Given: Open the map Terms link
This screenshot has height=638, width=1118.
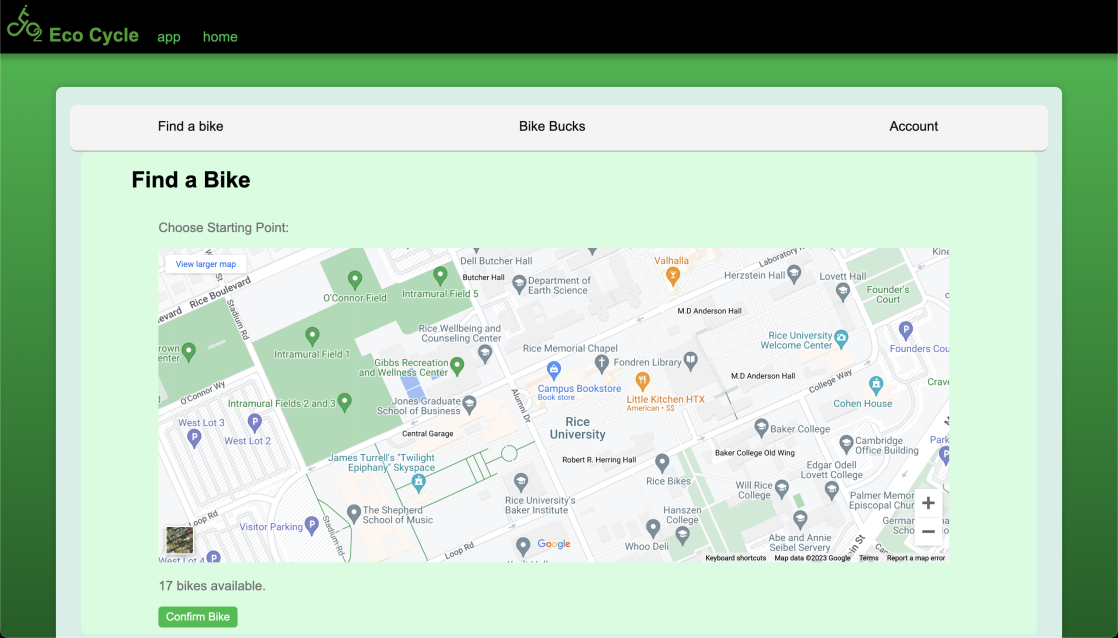Looking at the screenshot, I should (868, 558).
